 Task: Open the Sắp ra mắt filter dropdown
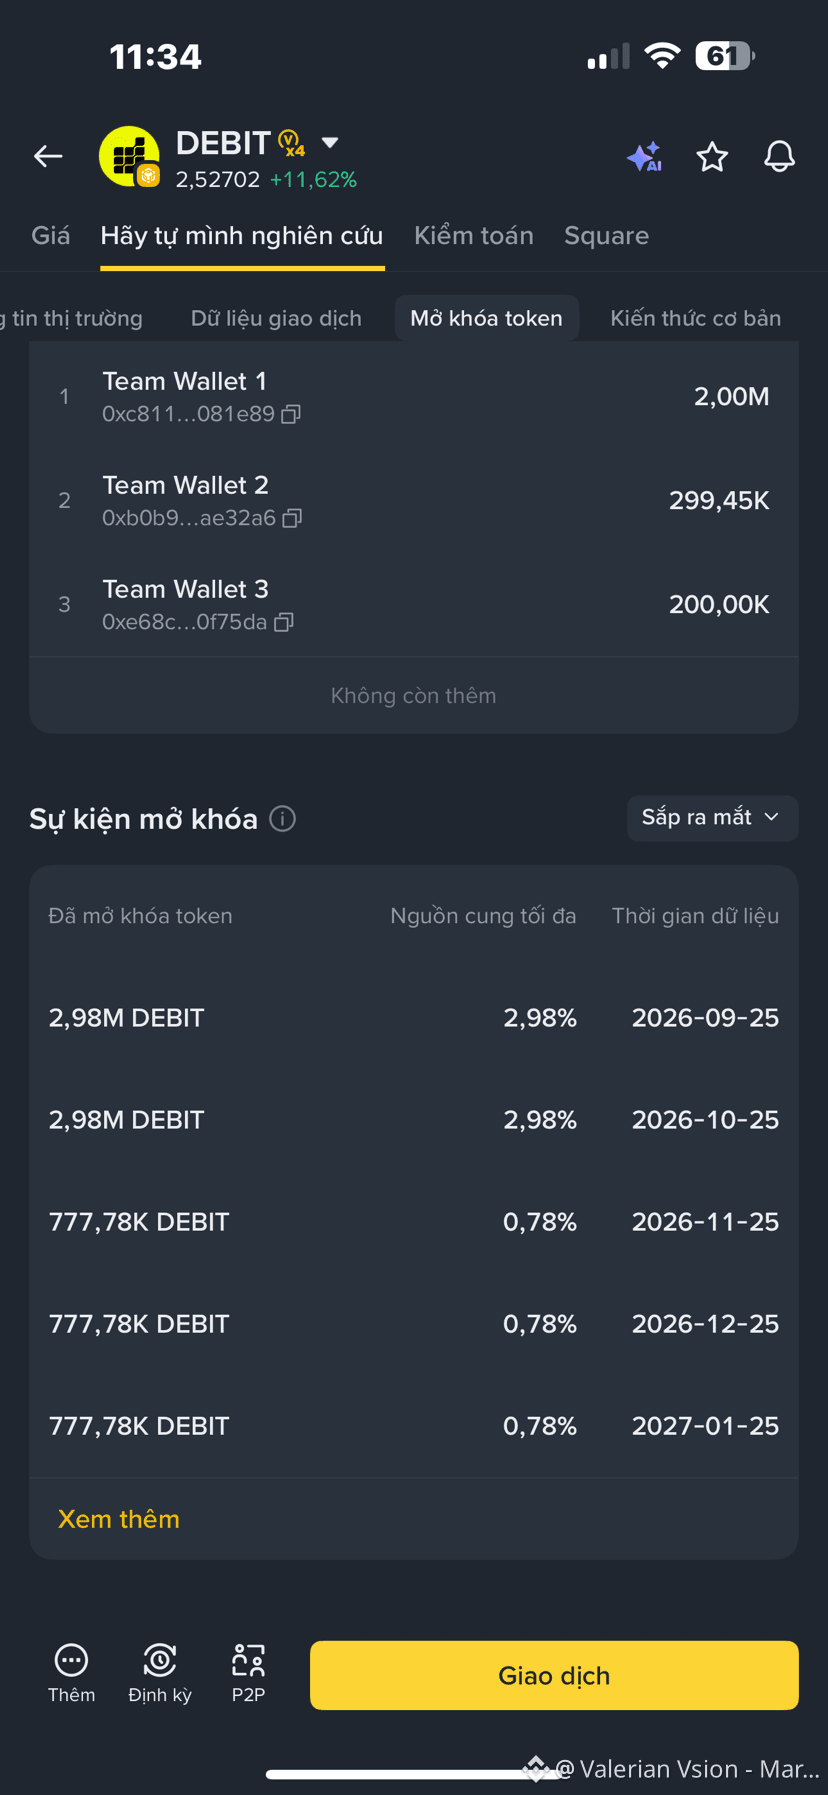(712, 818)
